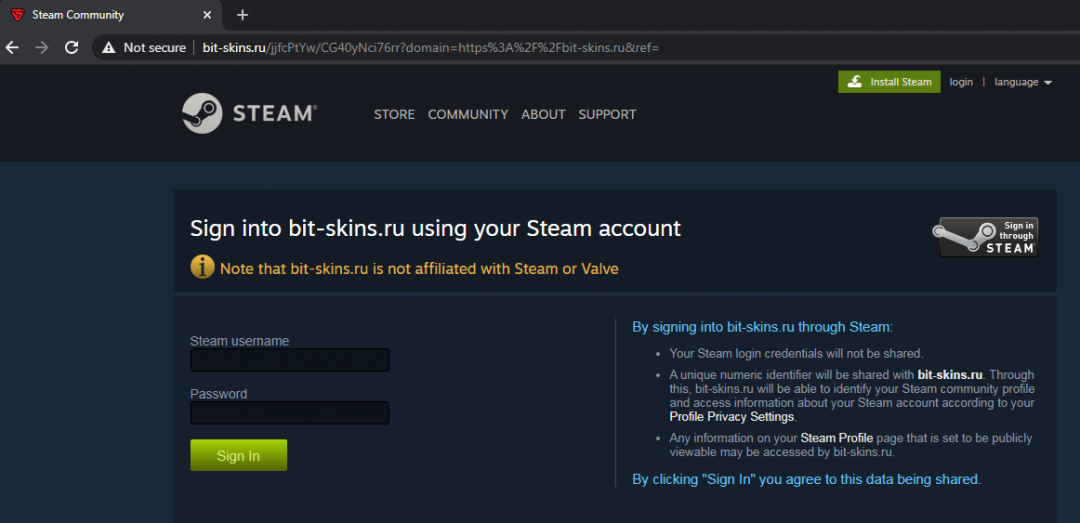Image resolution: width=1080 pixels, height=523 pixels.
Task: Click the Not secure warning icon
Action: [109, 47]
